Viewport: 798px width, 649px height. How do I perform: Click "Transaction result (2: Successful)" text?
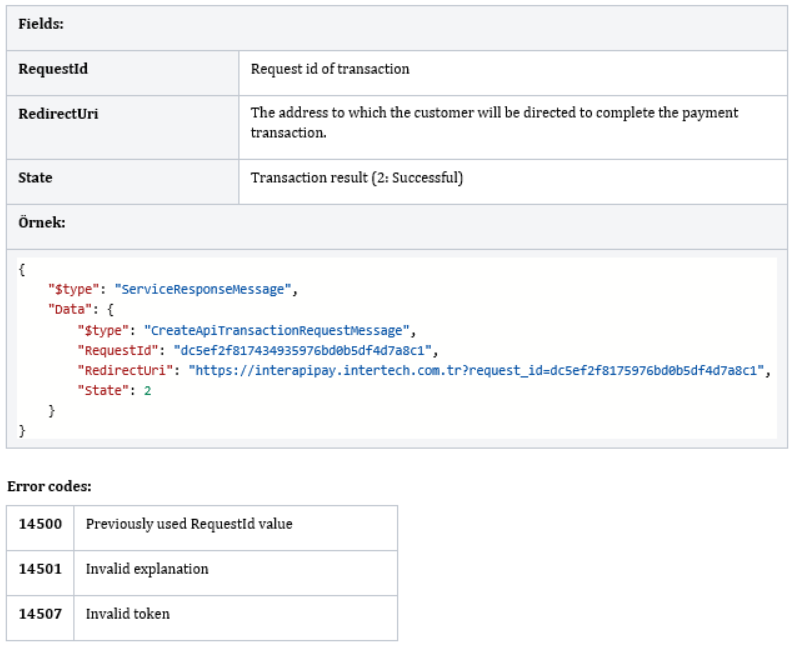click(x=357, y=178)
